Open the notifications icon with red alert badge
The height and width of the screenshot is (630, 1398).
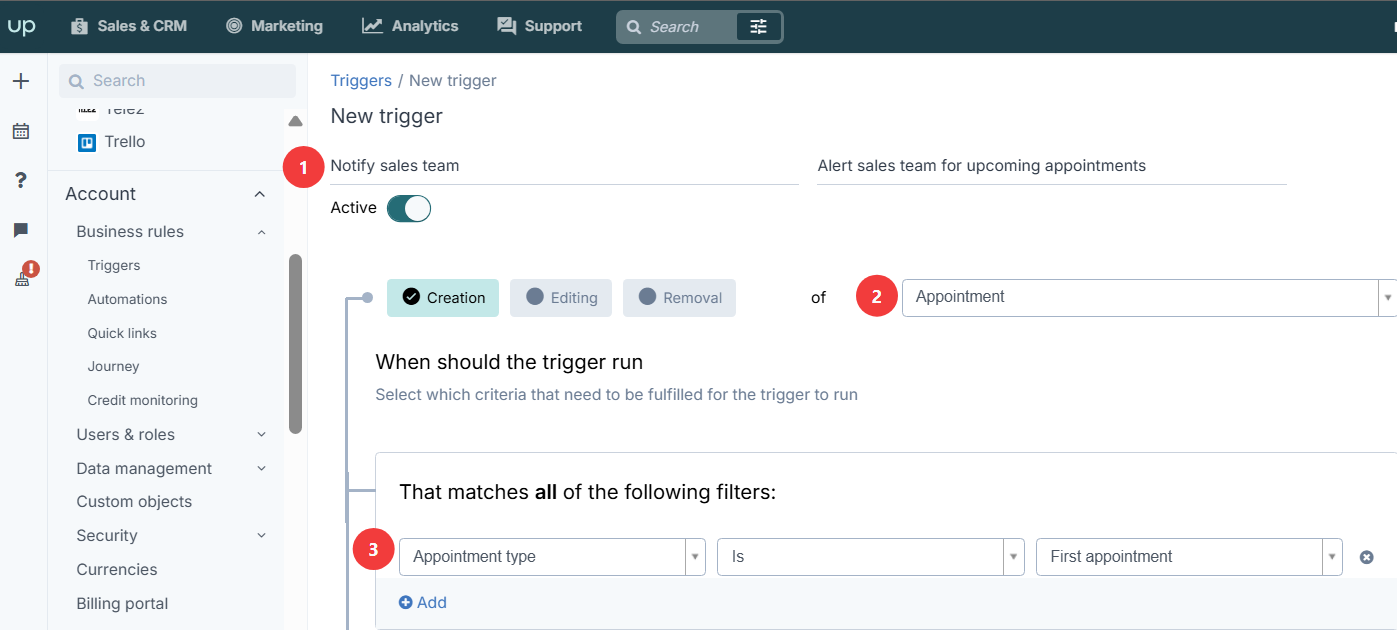tap(25, 275)
